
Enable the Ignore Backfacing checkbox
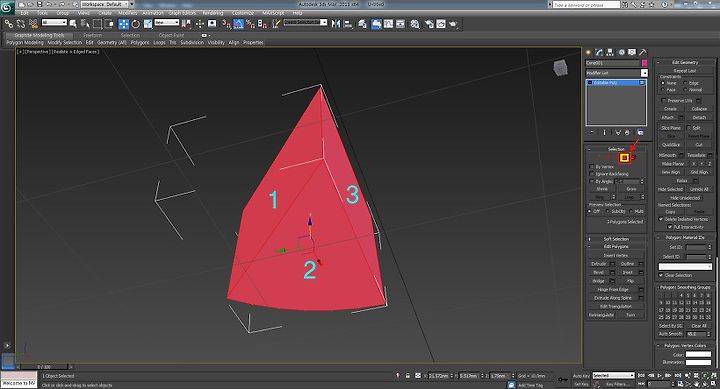tap(592, 174)
